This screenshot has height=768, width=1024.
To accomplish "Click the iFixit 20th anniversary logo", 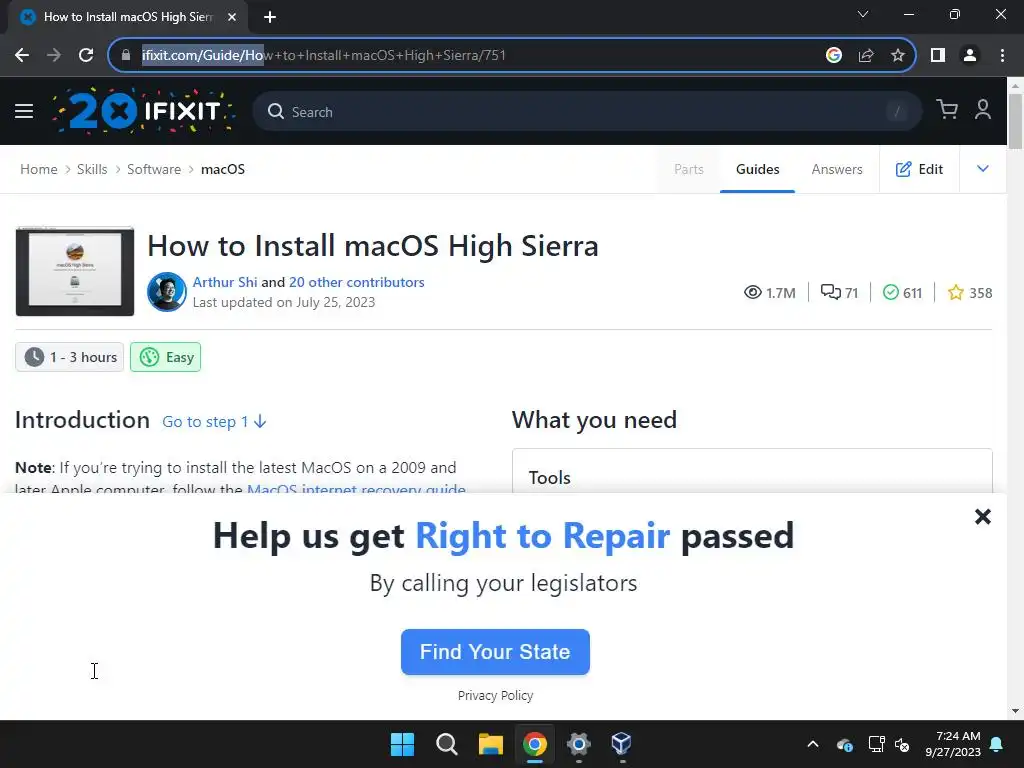I will pos(143,111).
